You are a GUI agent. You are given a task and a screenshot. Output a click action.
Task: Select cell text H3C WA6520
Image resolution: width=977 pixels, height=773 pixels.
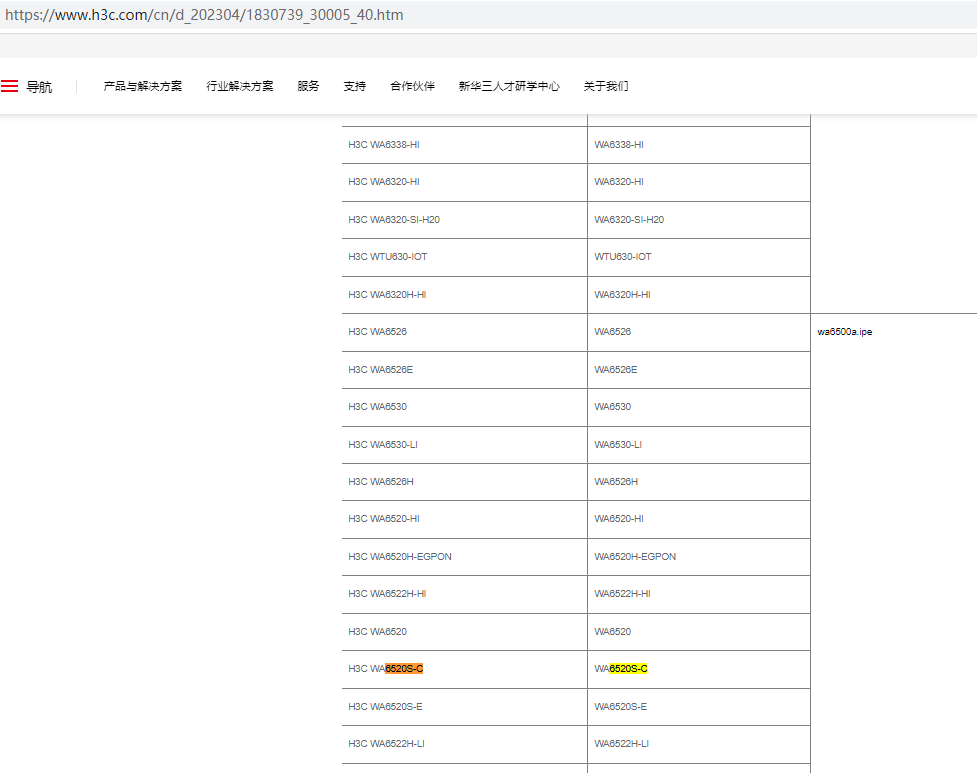tap(377, 632)
